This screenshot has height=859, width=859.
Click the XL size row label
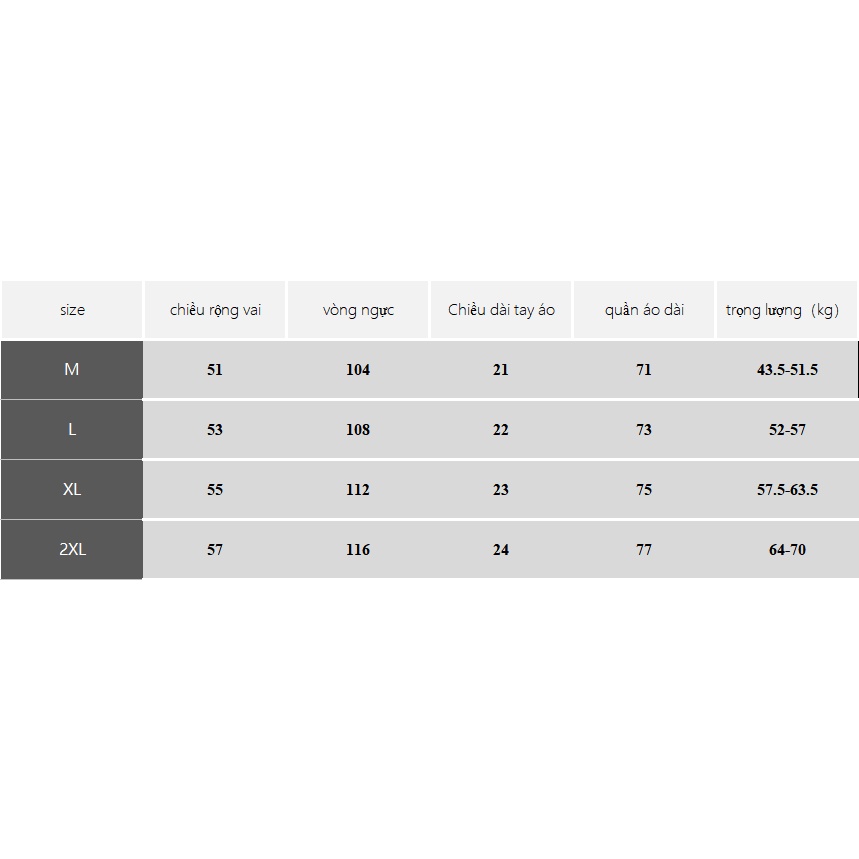click(72, 489)
